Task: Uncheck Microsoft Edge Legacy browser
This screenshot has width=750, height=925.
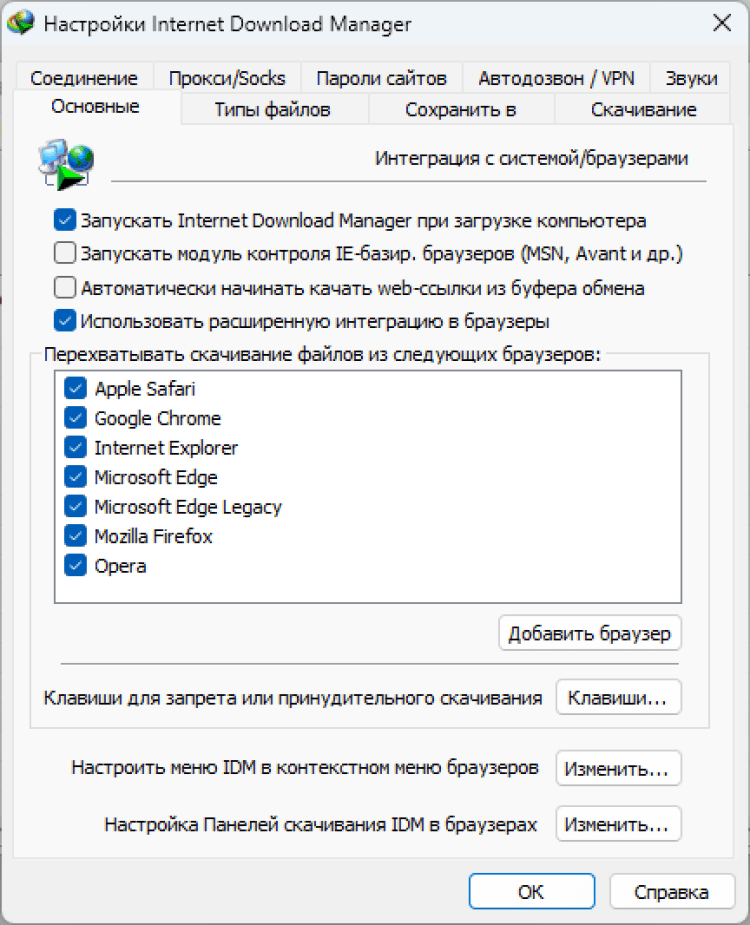Action: pos(76,506)
